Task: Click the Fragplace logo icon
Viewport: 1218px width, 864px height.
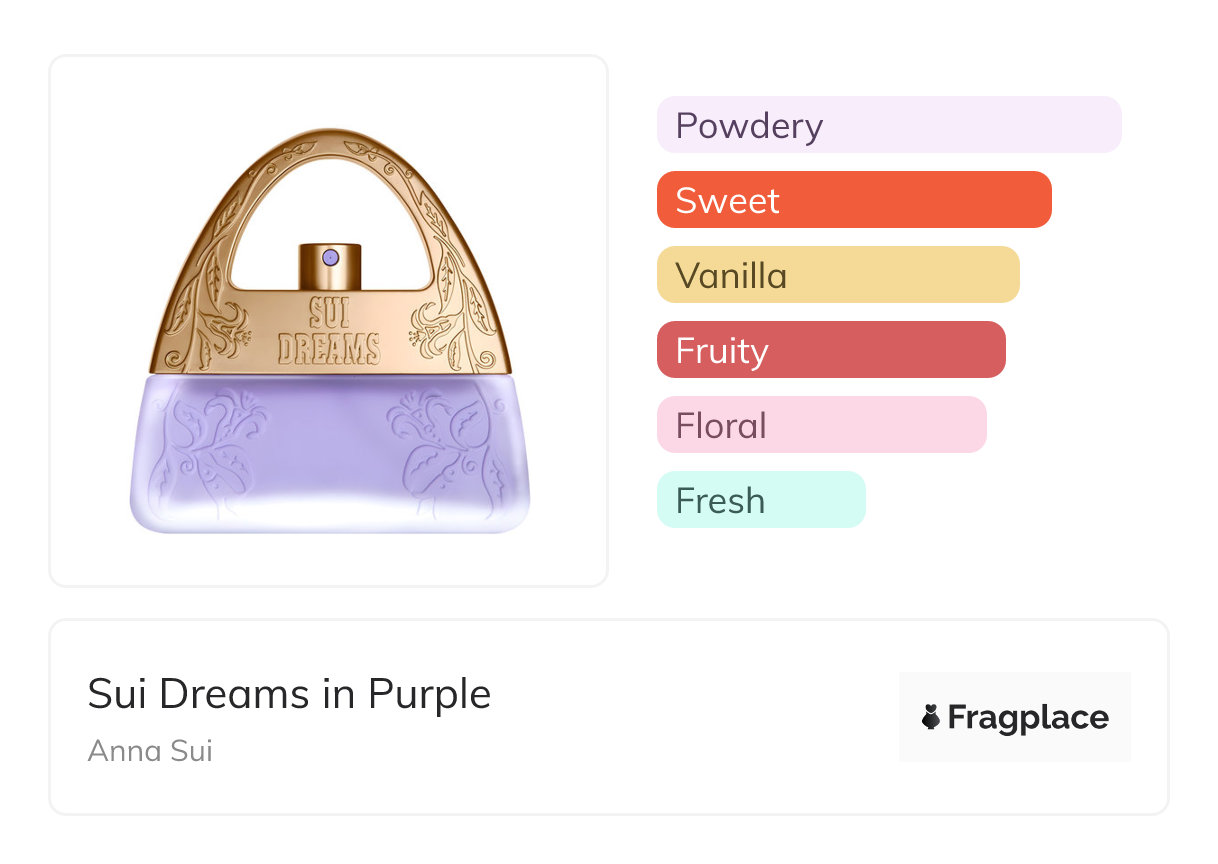Action: [x=931, y=717]
